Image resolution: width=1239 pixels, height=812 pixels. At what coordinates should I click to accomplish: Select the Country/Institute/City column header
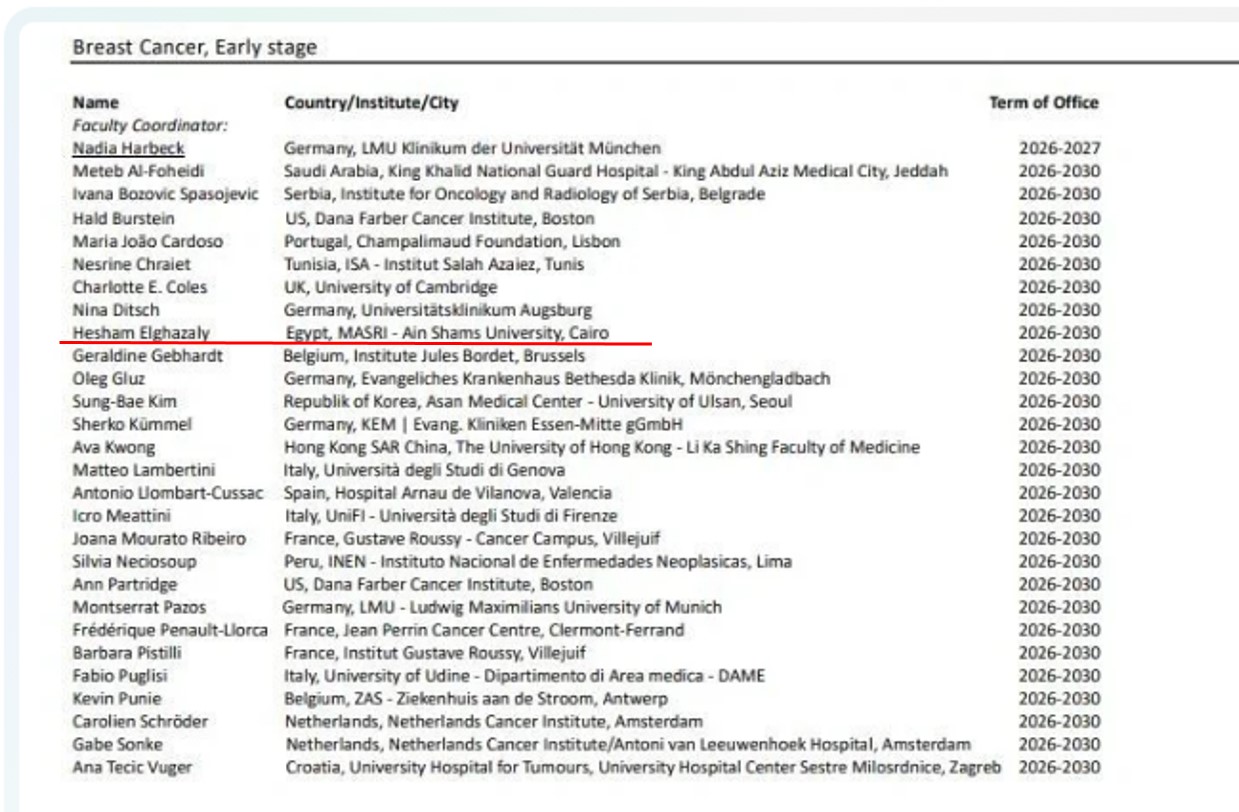pyautogui.click(x=371, y=102)
